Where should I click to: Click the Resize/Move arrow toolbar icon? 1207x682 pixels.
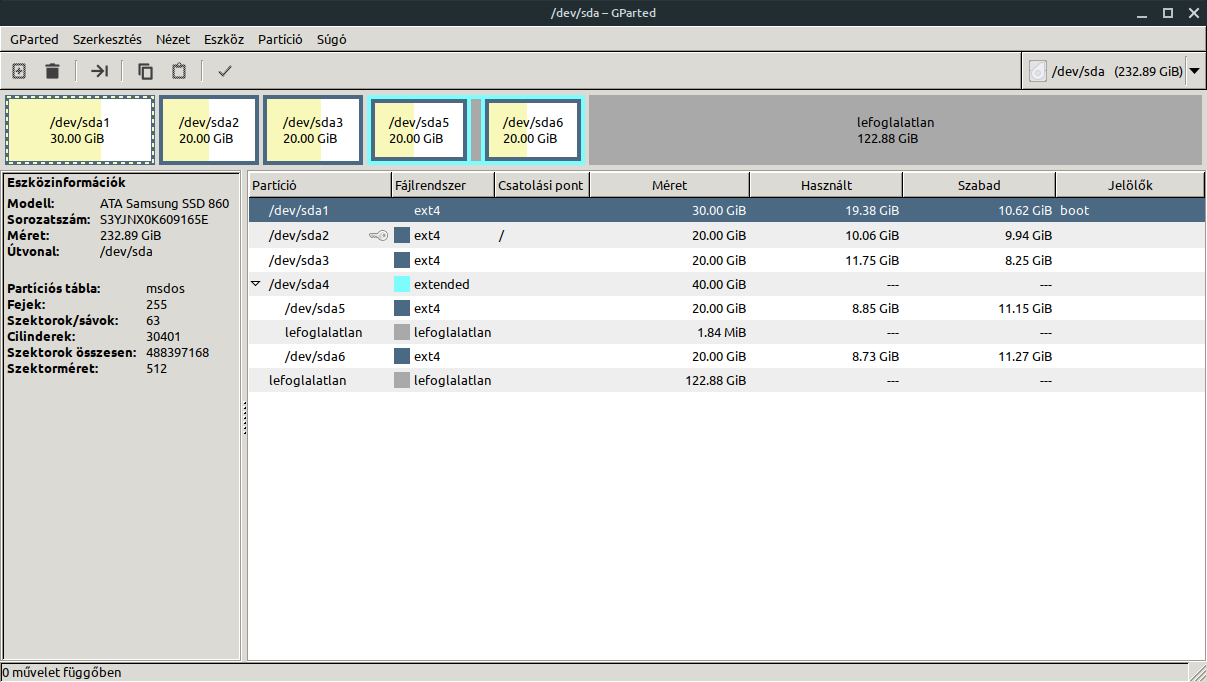99,71
